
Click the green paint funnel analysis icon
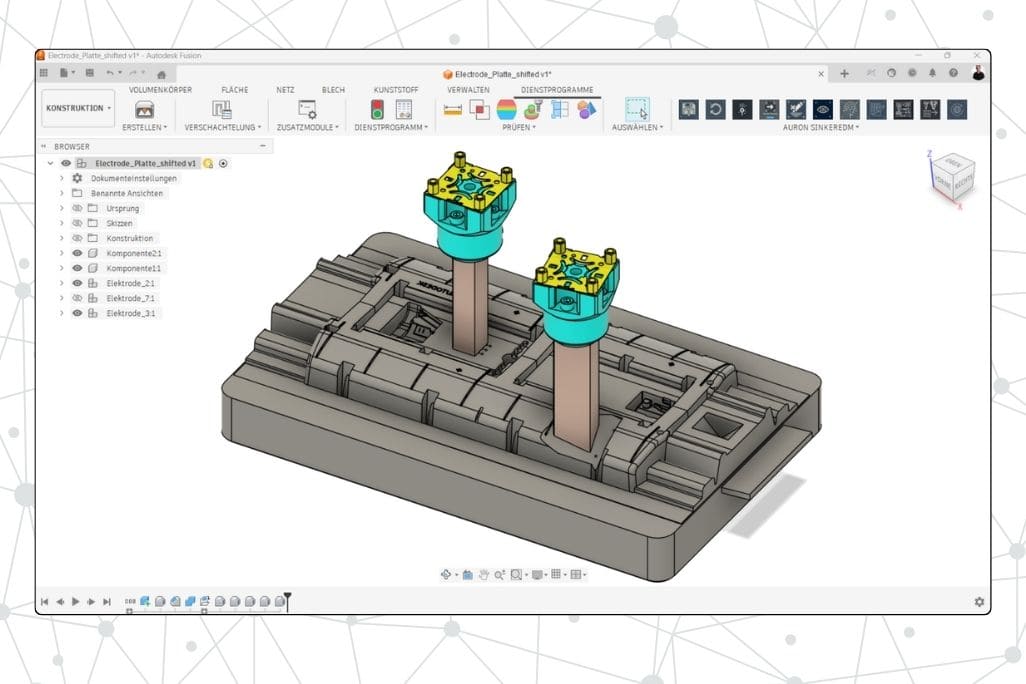(533, 109)
